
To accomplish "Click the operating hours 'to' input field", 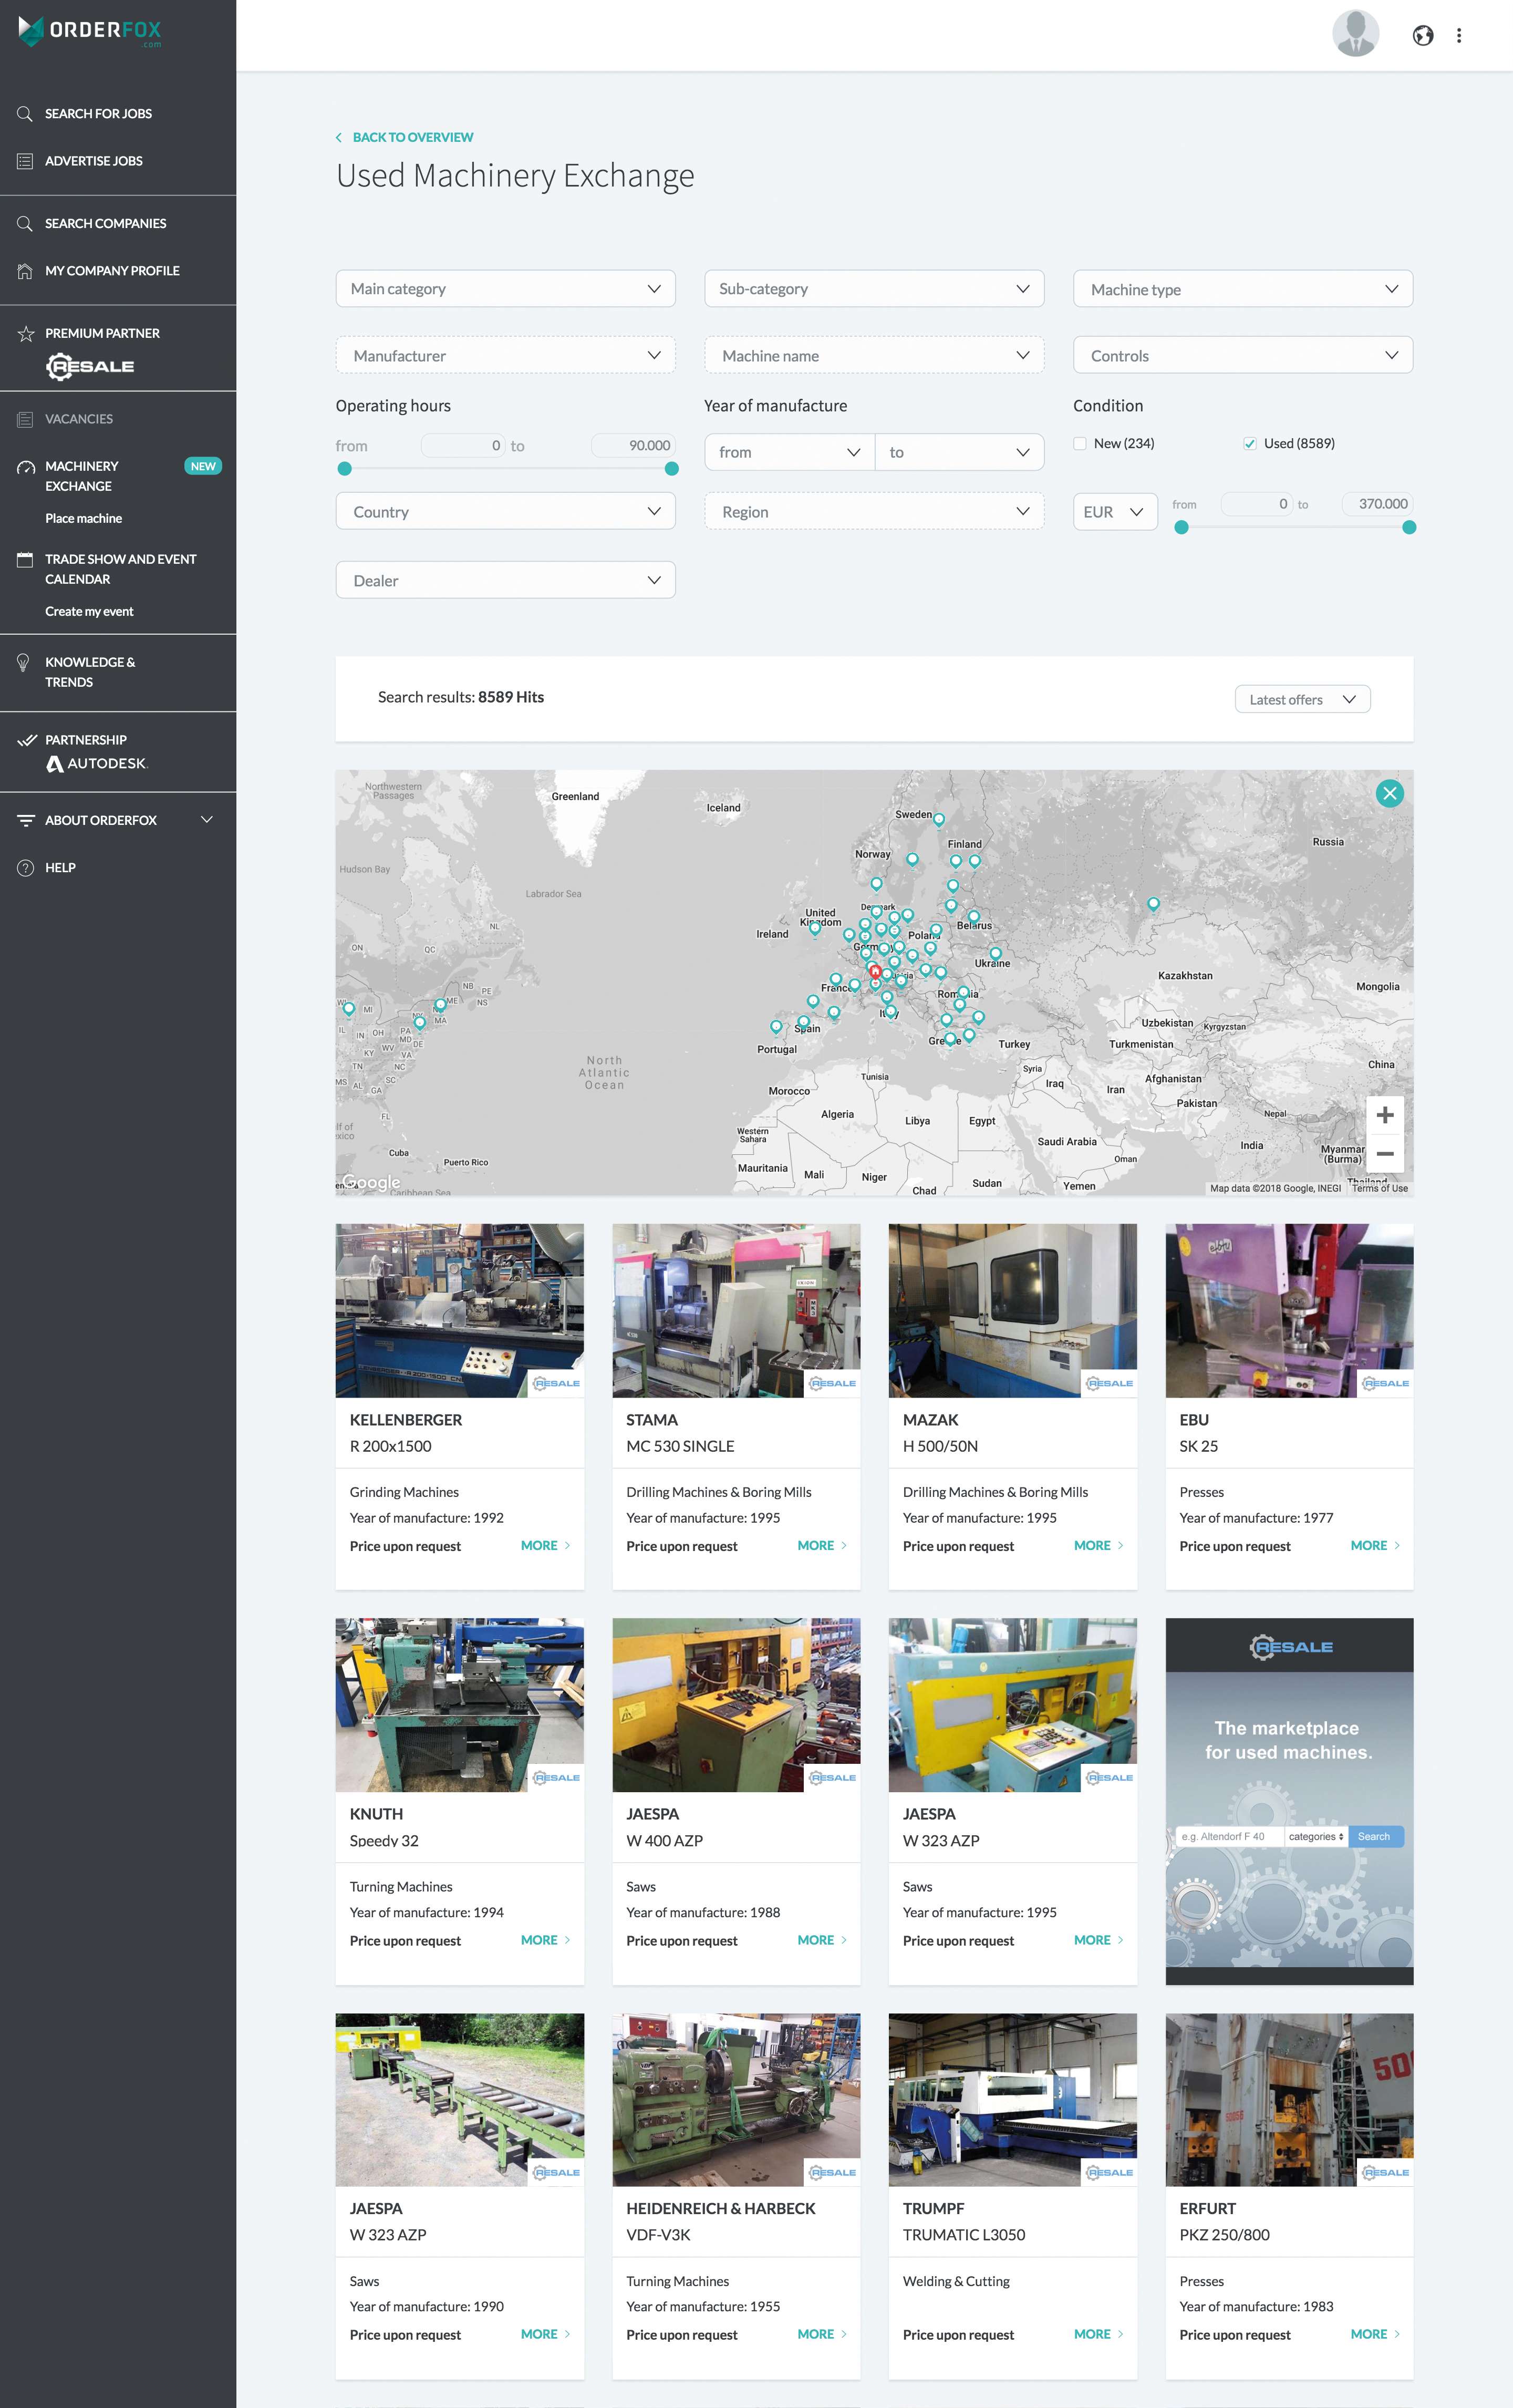I will point(634,446).
